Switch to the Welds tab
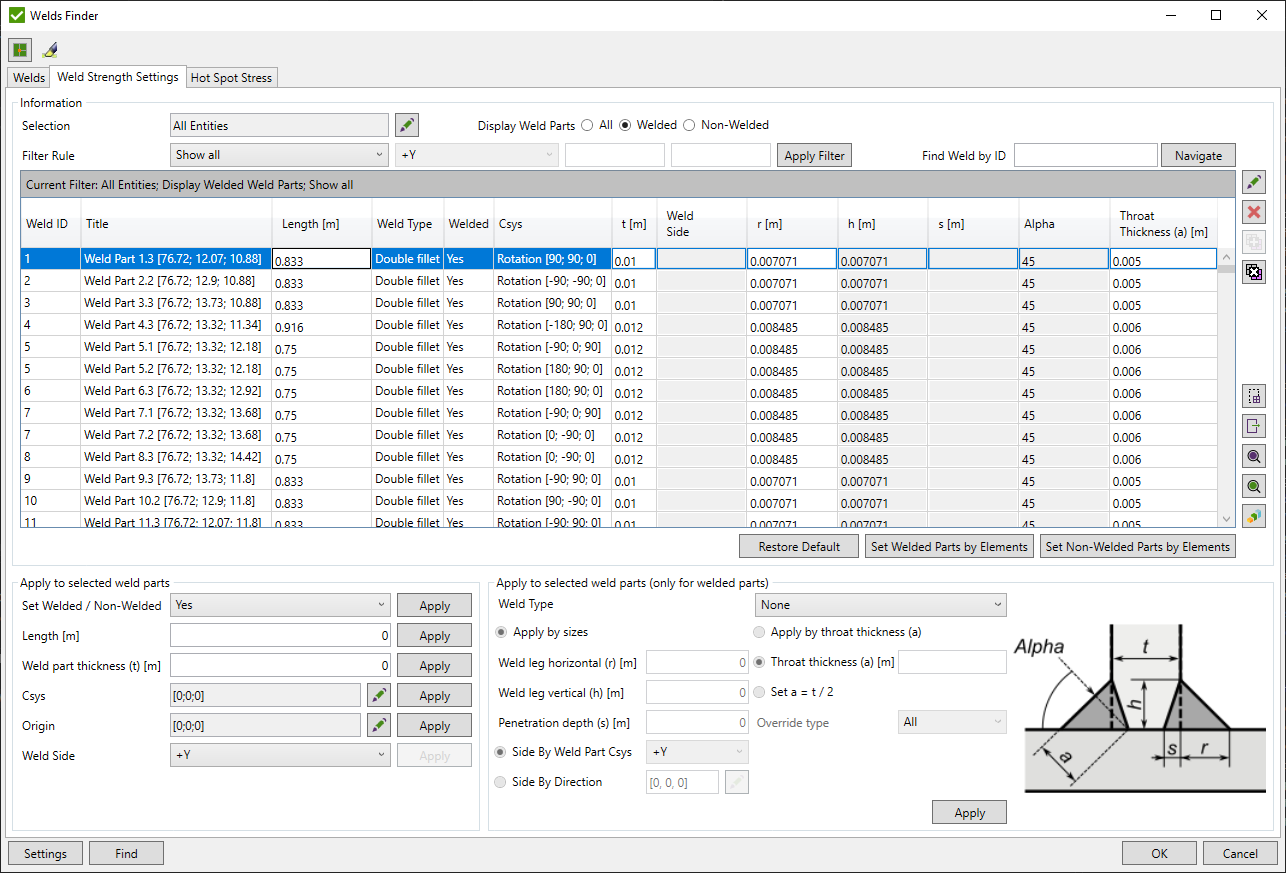 28,77
